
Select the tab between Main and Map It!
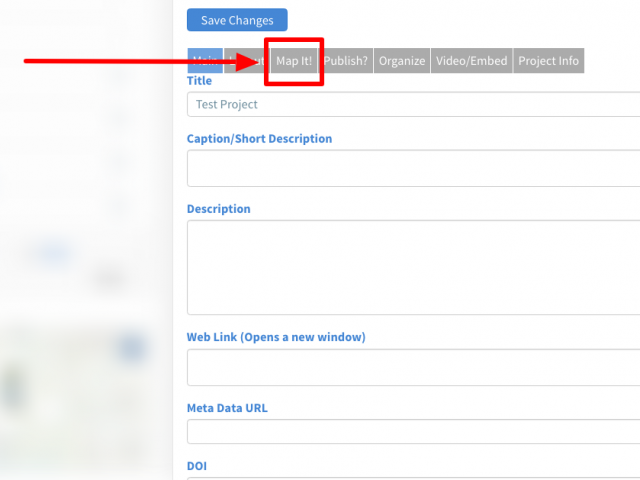[246, 61]
